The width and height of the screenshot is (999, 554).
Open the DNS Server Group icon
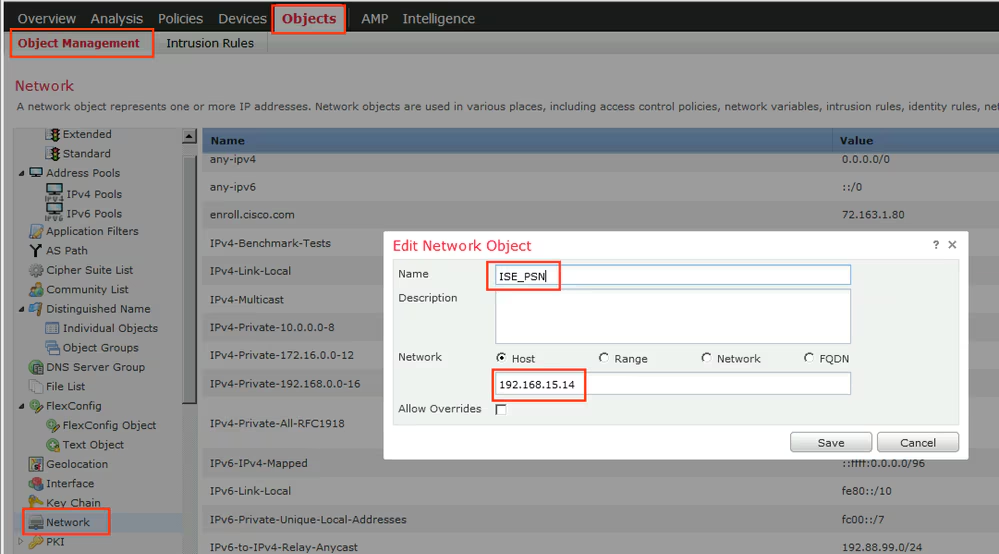coord(36,367)
